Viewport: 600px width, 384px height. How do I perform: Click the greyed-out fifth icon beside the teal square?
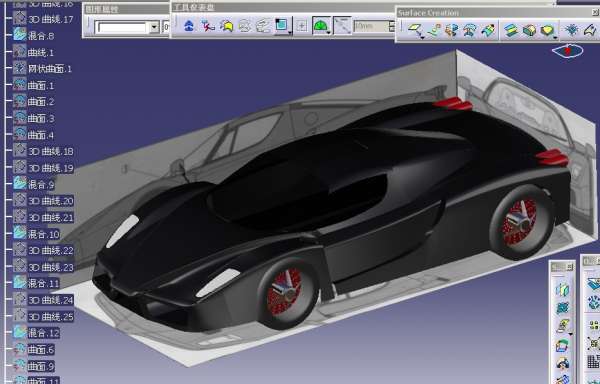click(x=263, y=26)
